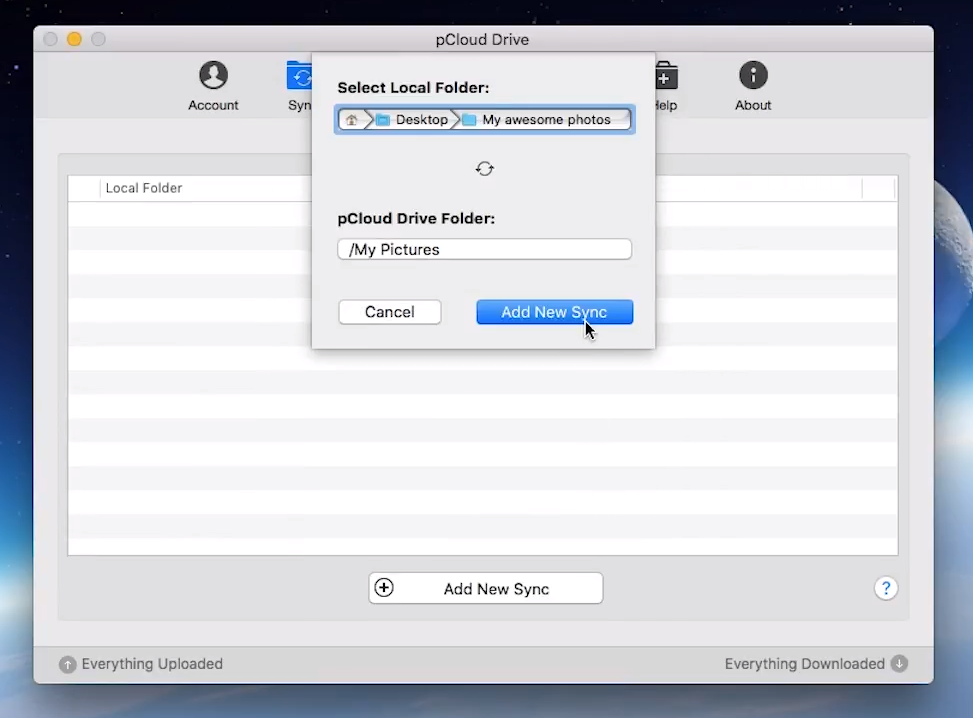Open the Account tab
The image size is (973, 718).
[x=213, y=87]
